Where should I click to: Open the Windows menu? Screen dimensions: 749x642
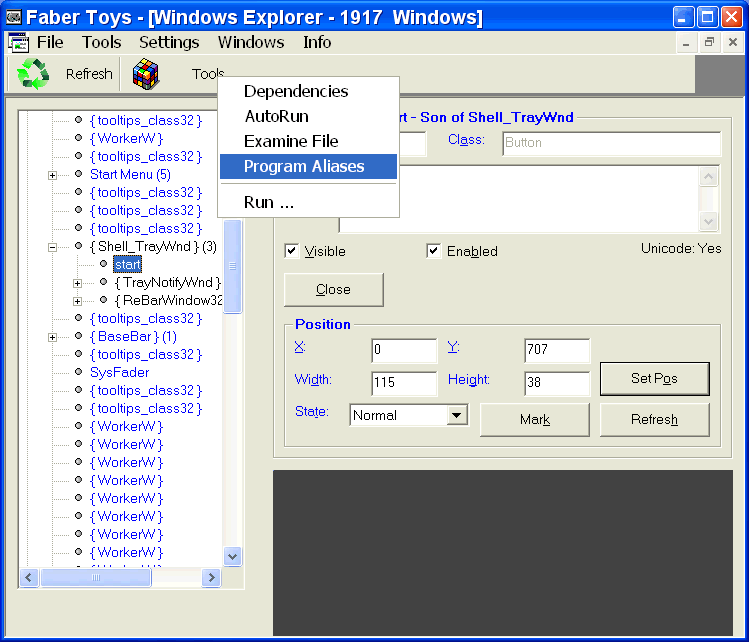pyautogui.click(x=251, y=43)
